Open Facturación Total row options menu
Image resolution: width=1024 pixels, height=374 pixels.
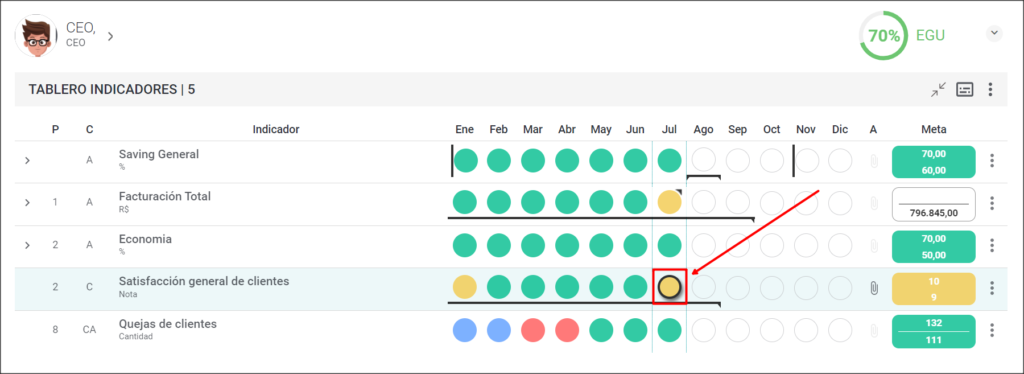coord(992,203)
